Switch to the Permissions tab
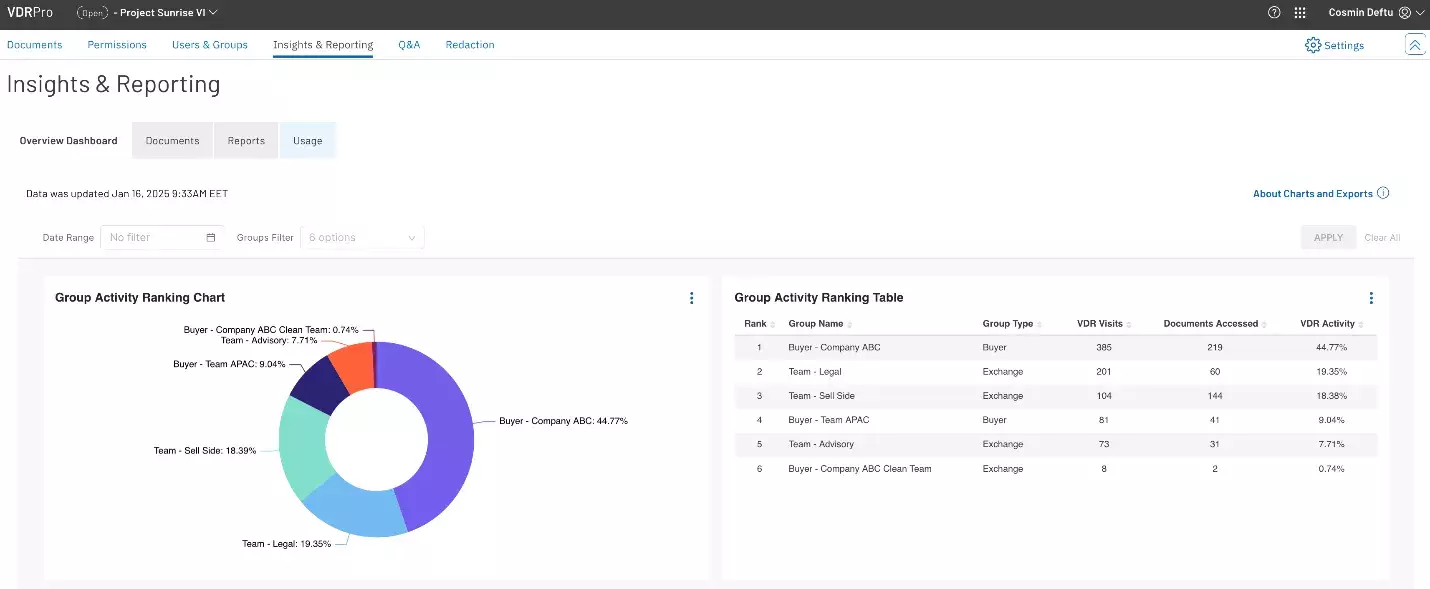 point(117,45)
